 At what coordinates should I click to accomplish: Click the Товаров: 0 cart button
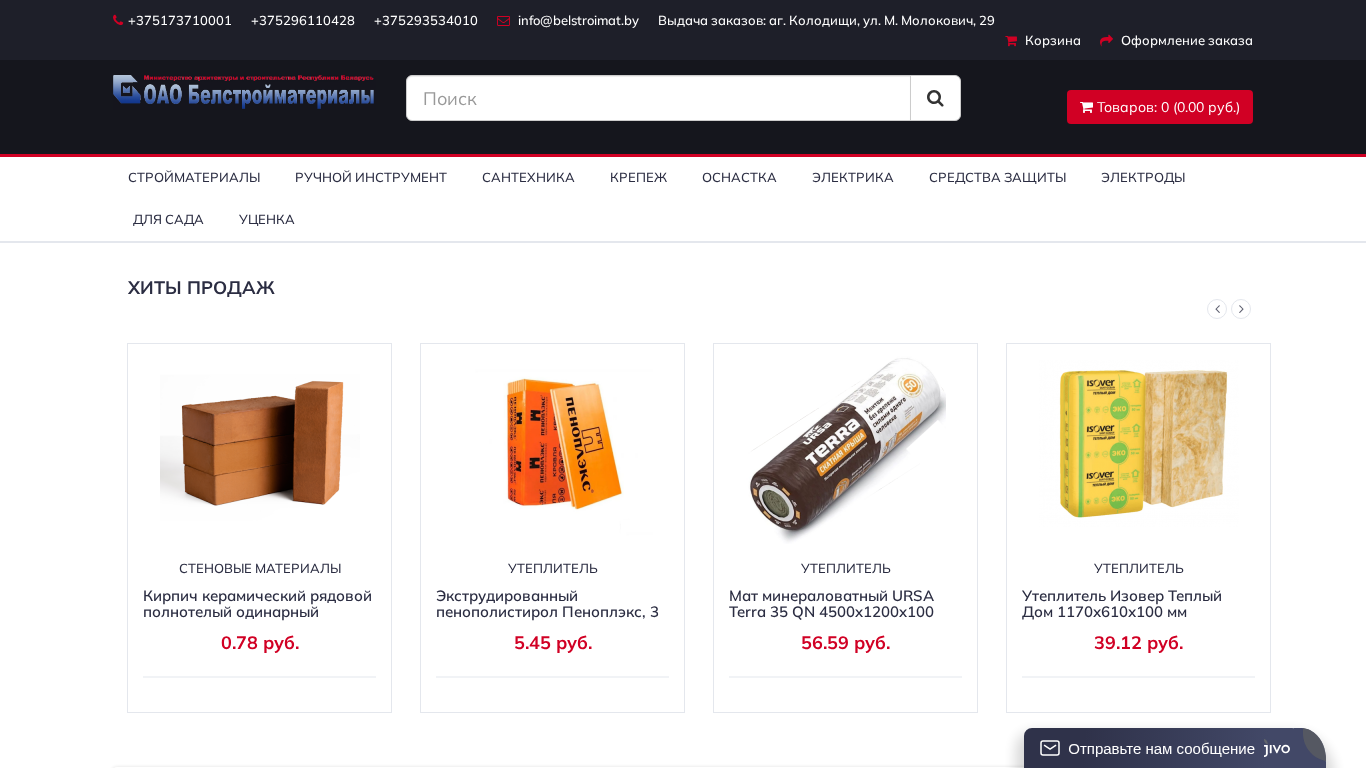tap(1160, 107)
